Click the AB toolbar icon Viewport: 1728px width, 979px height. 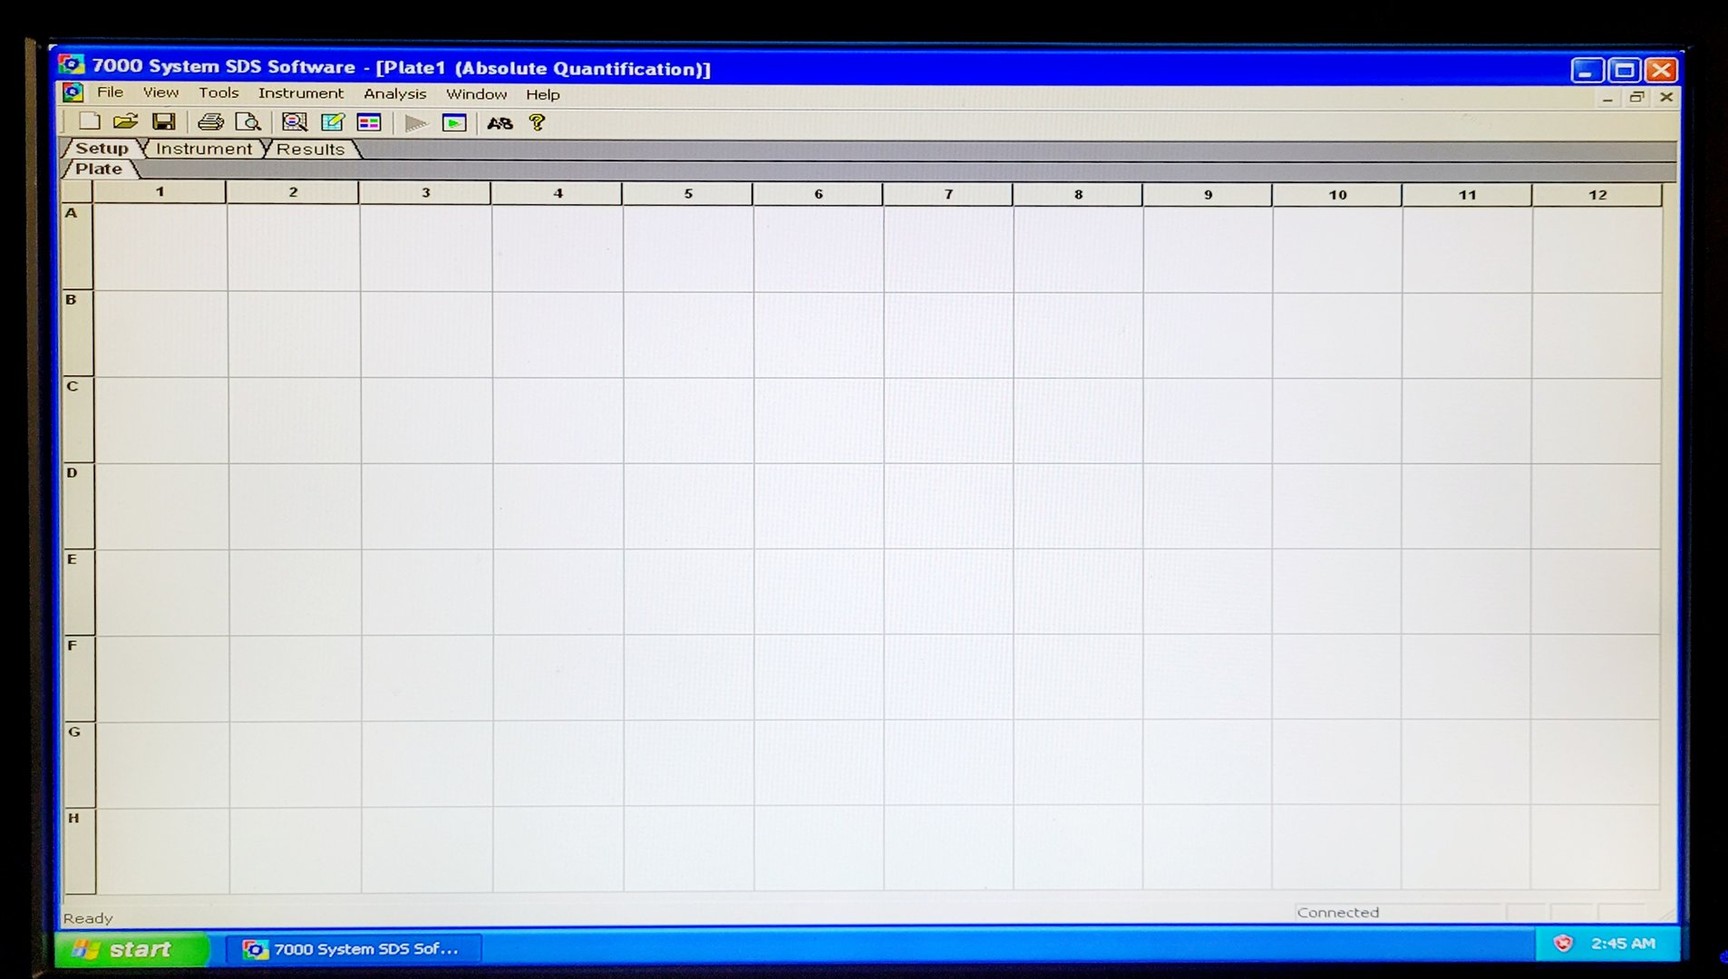[499, 123]
